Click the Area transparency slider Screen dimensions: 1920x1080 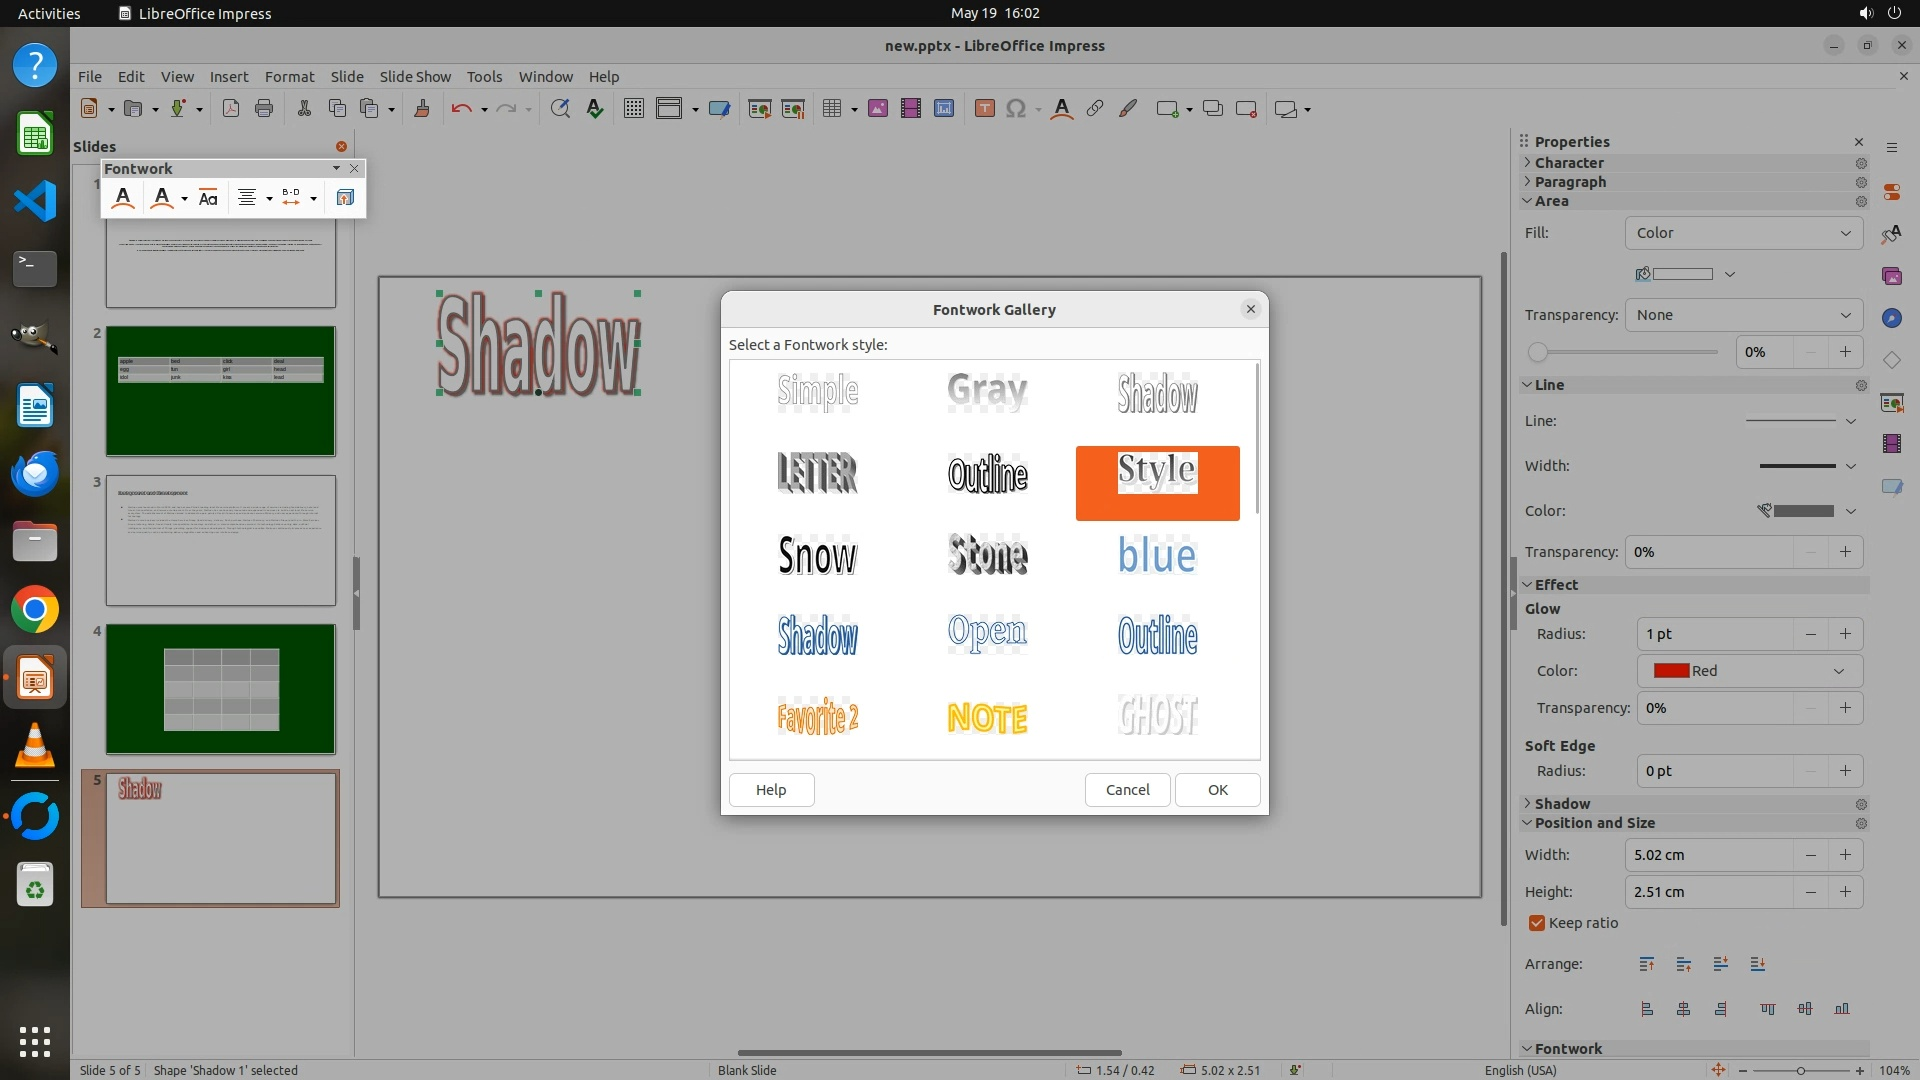coord(1623,352)
